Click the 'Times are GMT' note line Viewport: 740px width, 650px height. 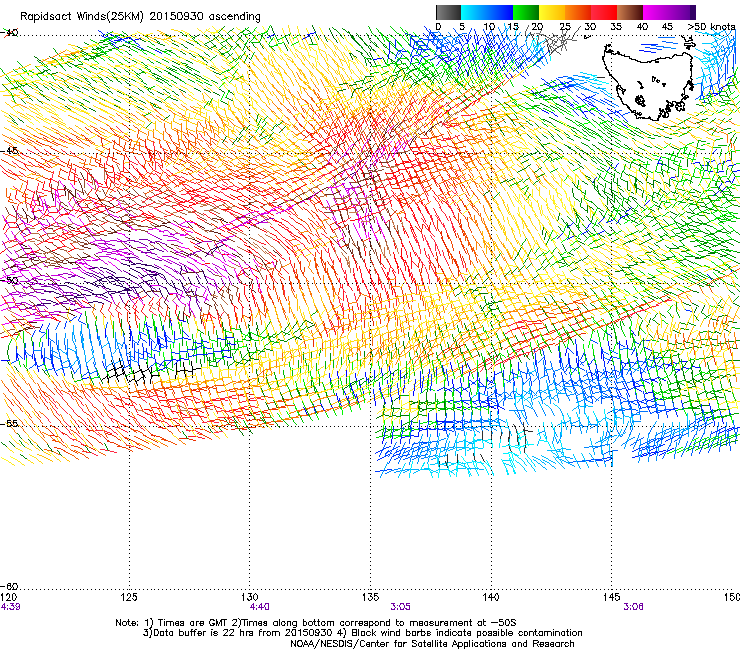(x=316, y=623)
